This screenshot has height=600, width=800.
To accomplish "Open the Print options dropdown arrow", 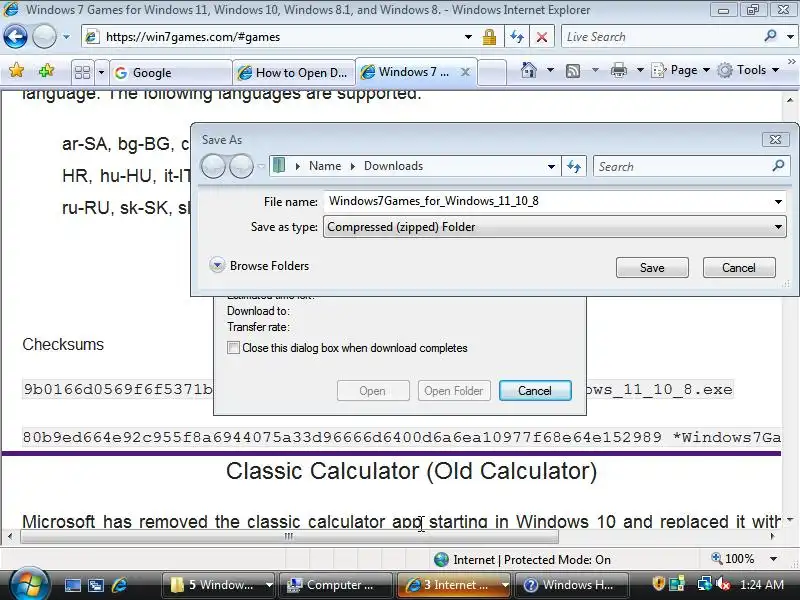I will coord(640,70).
